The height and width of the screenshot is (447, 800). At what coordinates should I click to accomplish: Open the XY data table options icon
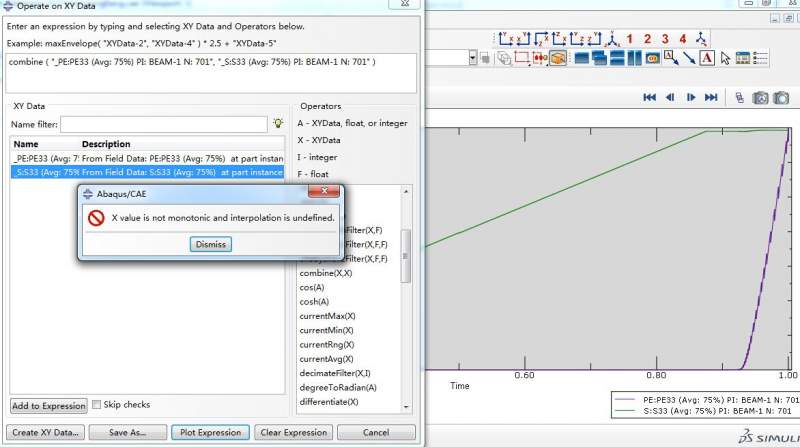click(x=743, y=58)
